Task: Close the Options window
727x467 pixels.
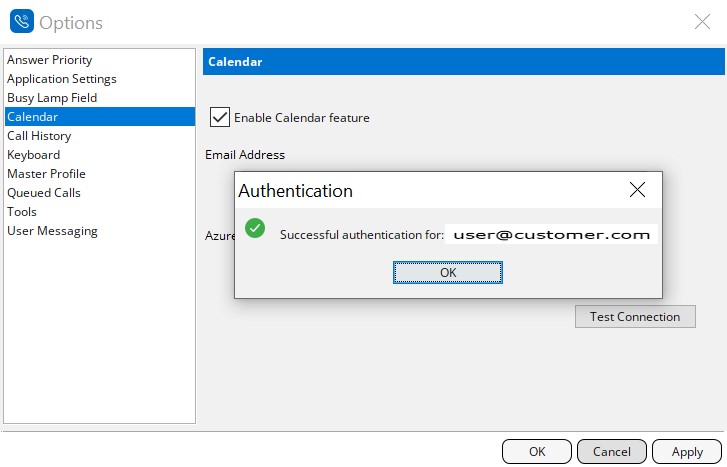Action: pos(702,21)
